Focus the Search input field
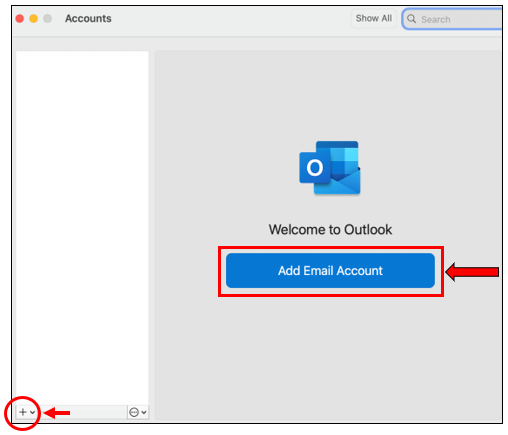 point(453,19)
